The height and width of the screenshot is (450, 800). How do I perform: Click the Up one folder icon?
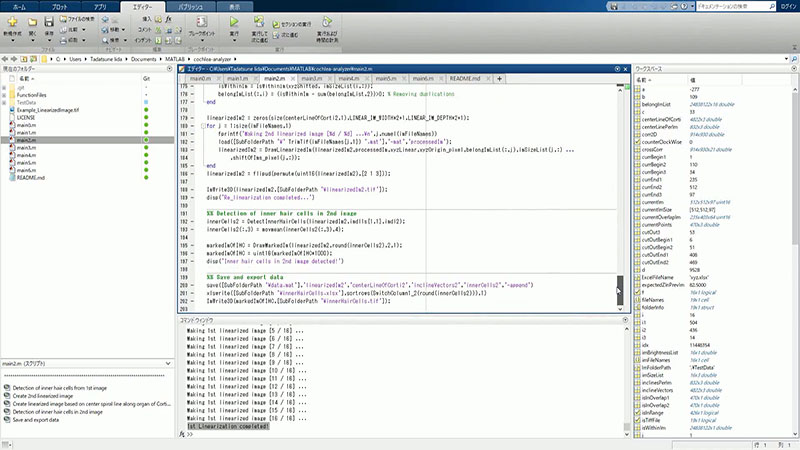click(24, 59)
